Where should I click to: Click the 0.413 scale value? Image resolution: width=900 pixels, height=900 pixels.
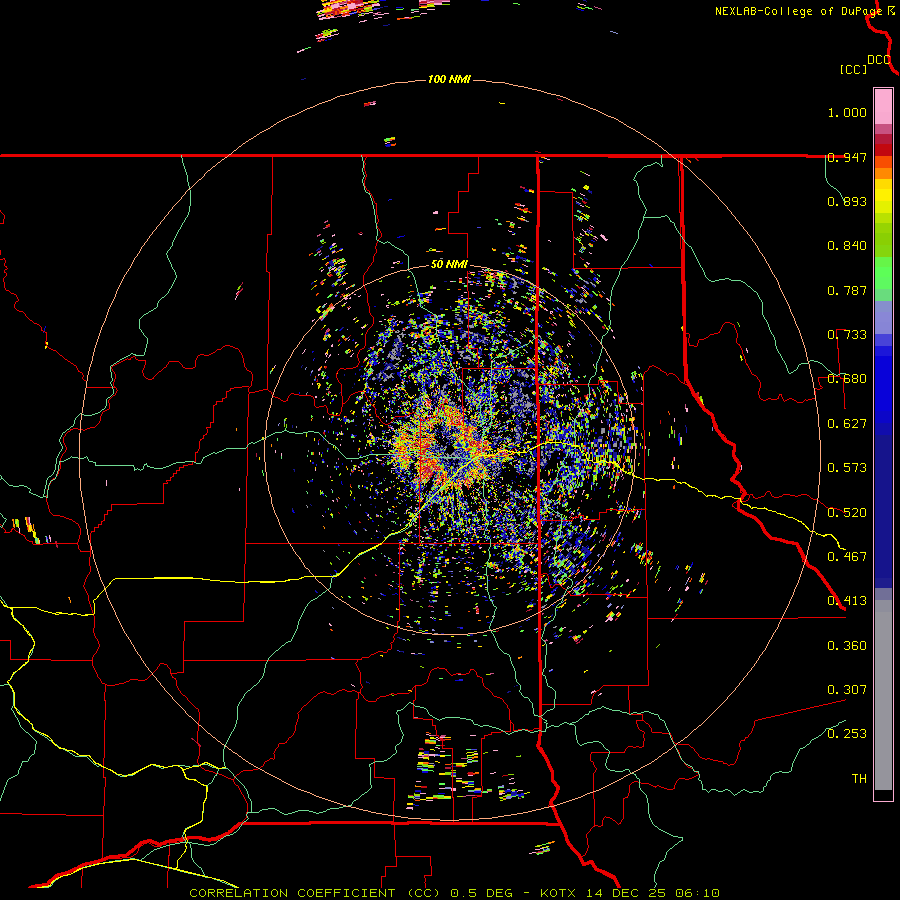(847, 601)
